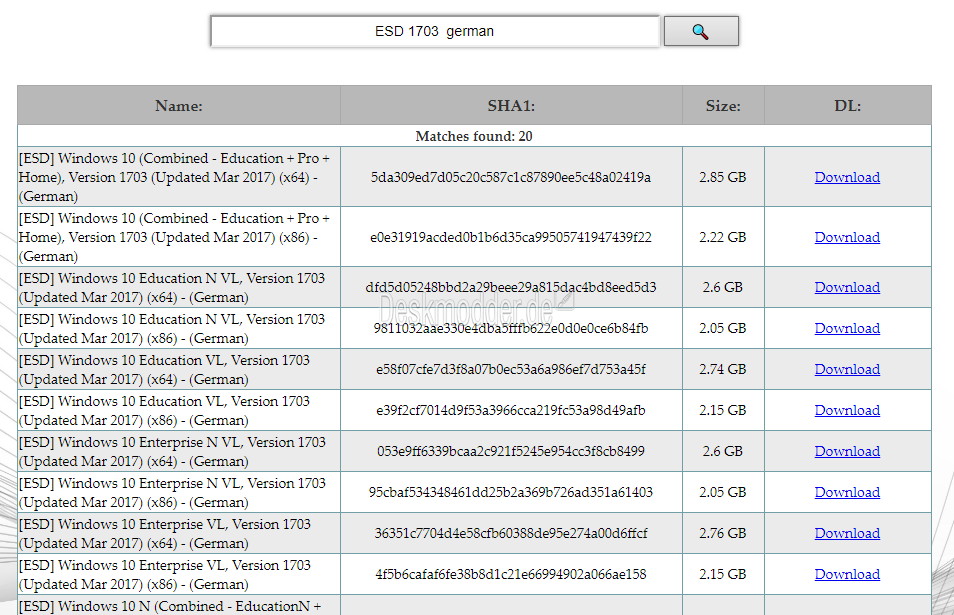Click size 2.6 GB in Education N VL x64 row
The height and width of the screenshot is (615, 954).
click(723, 287)
